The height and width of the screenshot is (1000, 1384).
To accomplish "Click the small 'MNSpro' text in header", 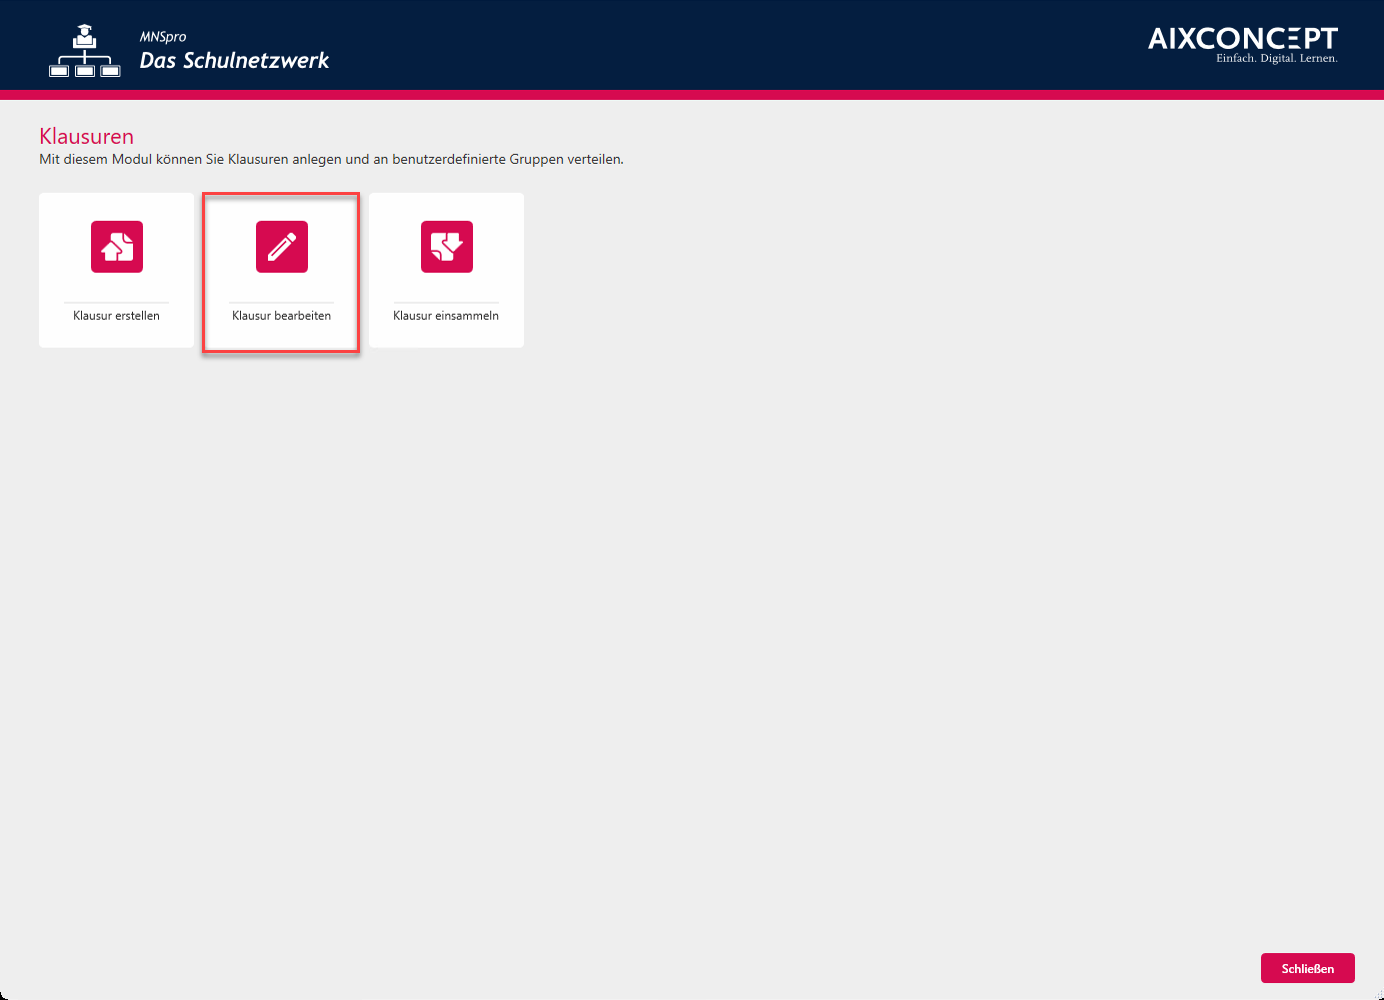I will [163, 37].
